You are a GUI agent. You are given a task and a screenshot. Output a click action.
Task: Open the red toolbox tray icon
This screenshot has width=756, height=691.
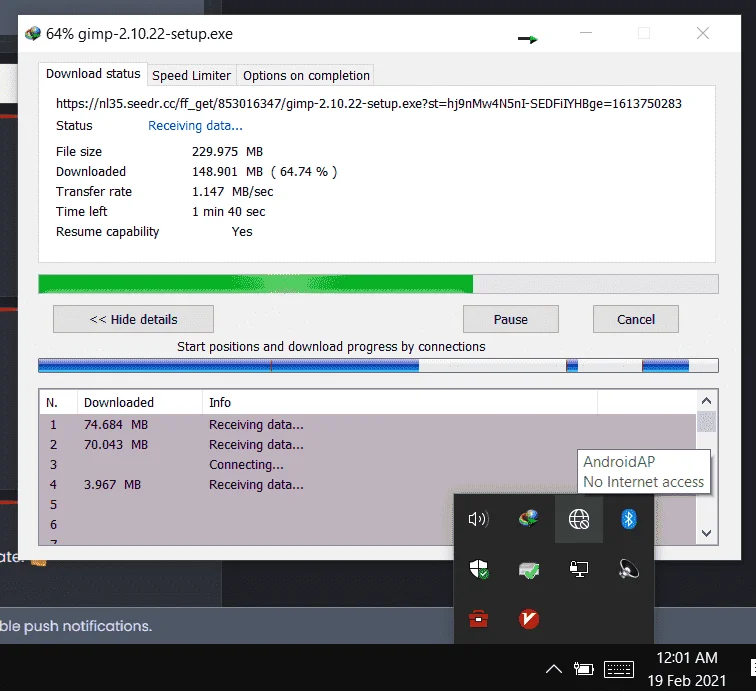(478, 619)
